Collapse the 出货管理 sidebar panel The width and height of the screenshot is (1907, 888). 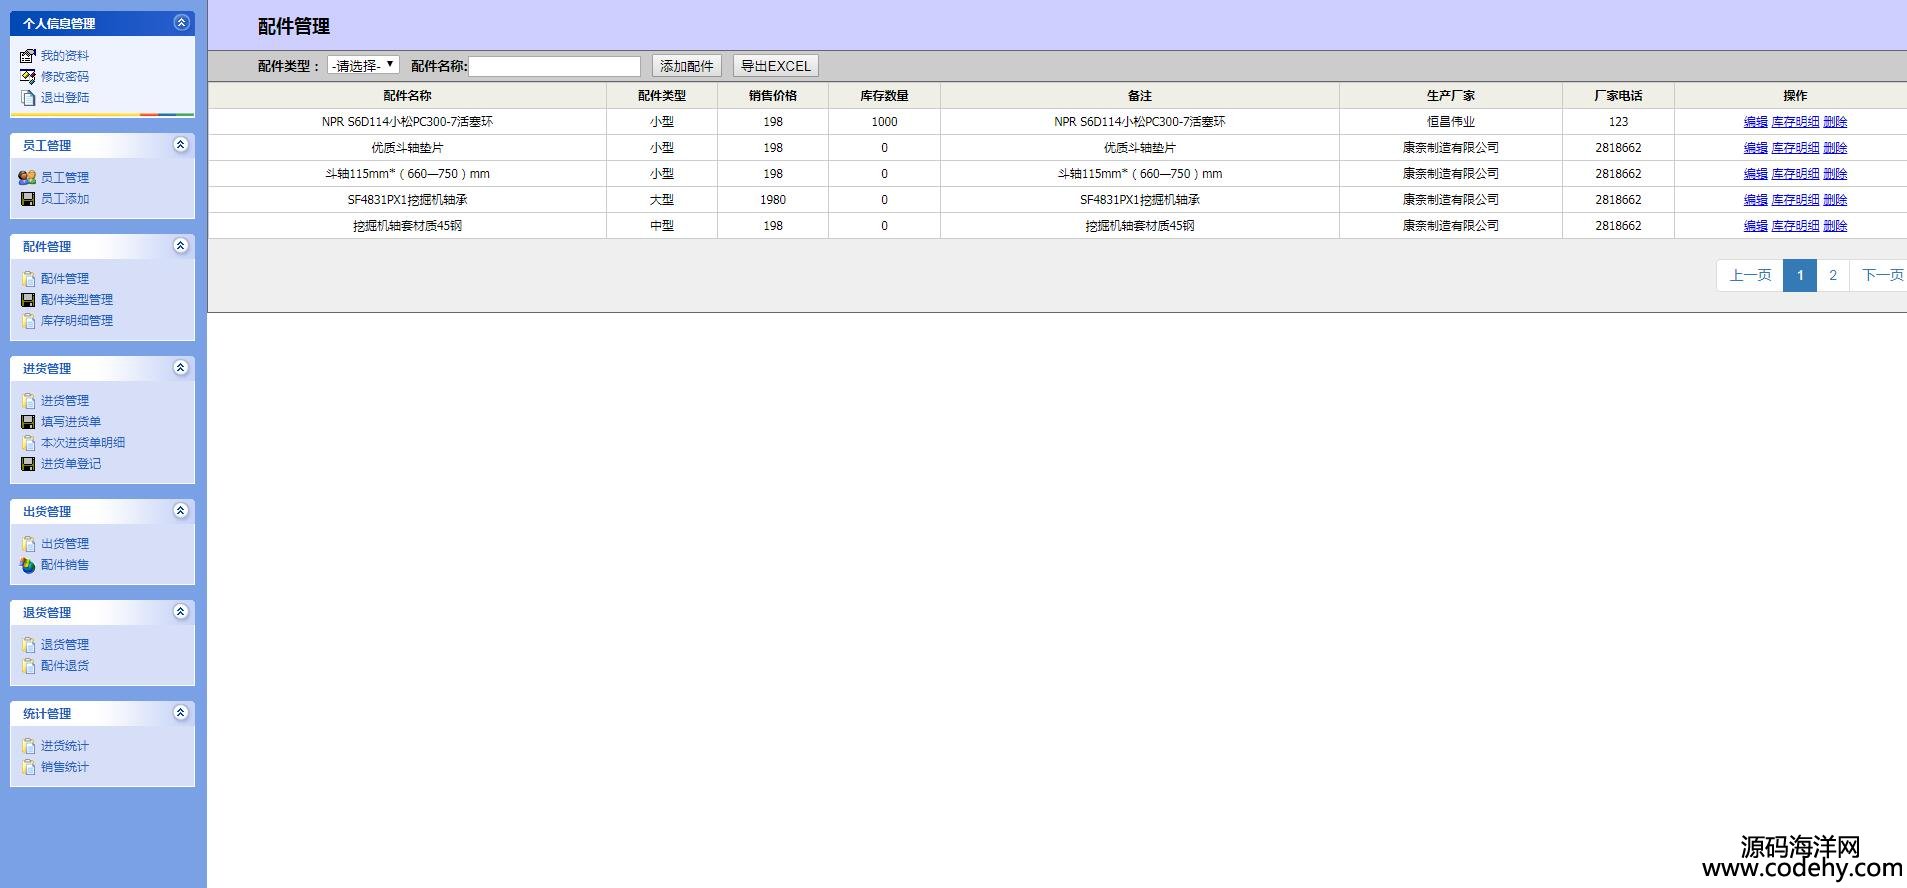pos(181,511)
